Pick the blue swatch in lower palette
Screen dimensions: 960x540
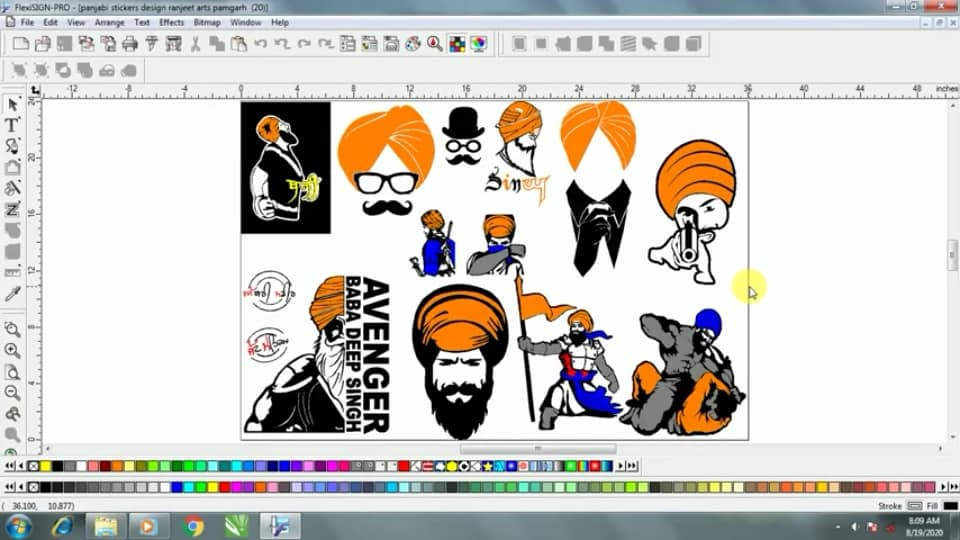point(177,487)
